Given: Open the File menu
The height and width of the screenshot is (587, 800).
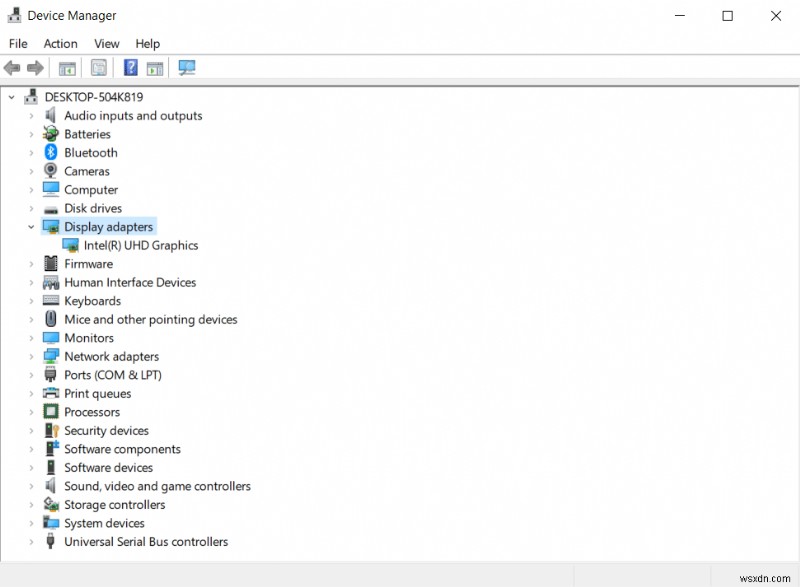Looking at the screenshot, I should [x=17, y=43].
